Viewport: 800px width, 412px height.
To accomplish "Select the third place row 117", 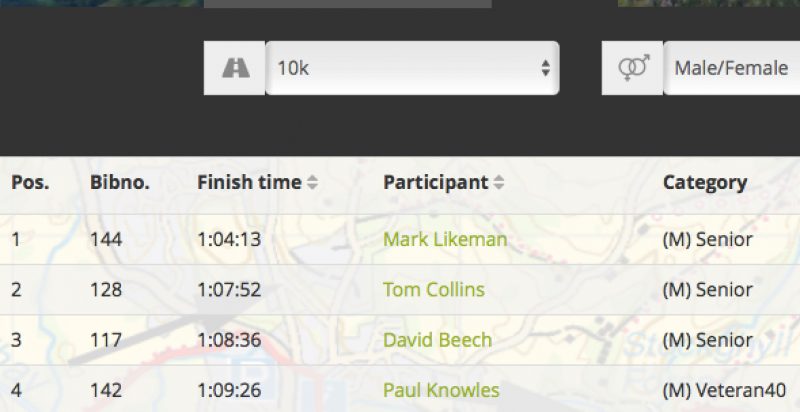I will tap(400, 340).
